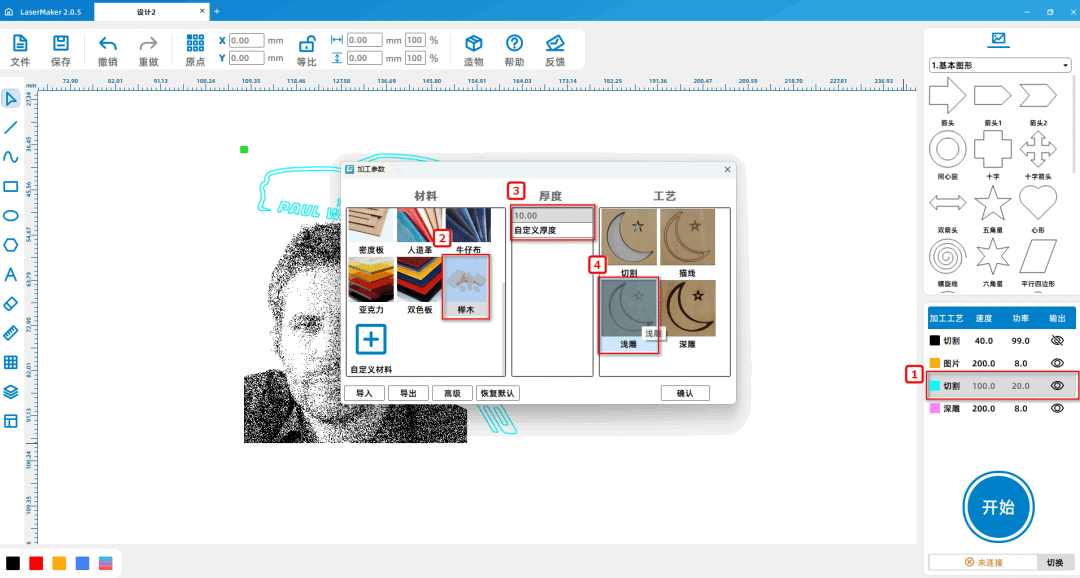Open the 帮助 help icon
1080x578 pixels.
click(x=514, y=44)
